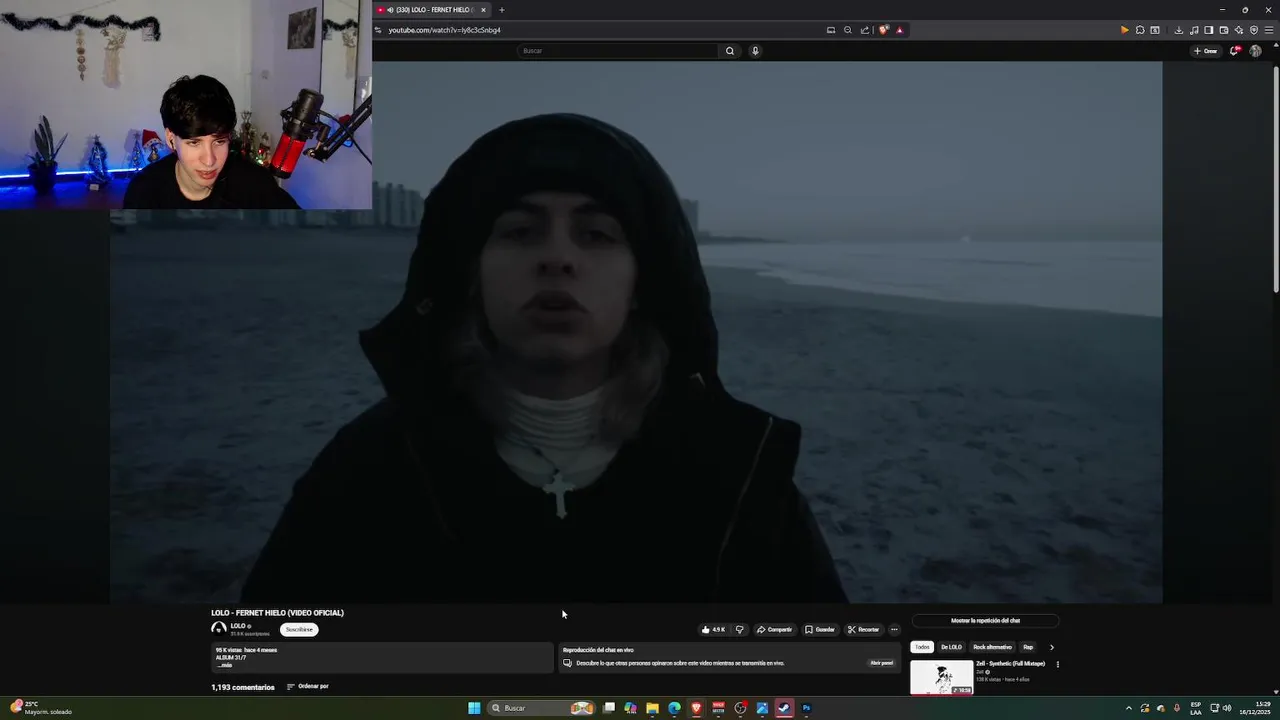The width and height of the screenshot is (1280, 720).
Task: Open the clock showing 15:29
Action: pos(1254,708)
